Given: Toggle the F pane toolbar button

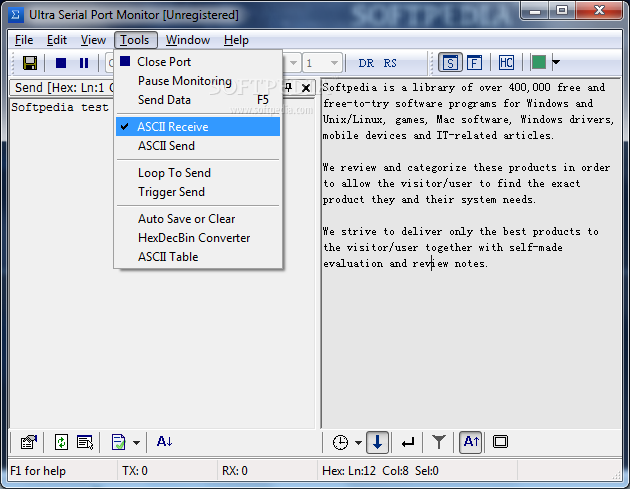Looking at the screenshot, I should pyautogui.click(x=474, y=63).
